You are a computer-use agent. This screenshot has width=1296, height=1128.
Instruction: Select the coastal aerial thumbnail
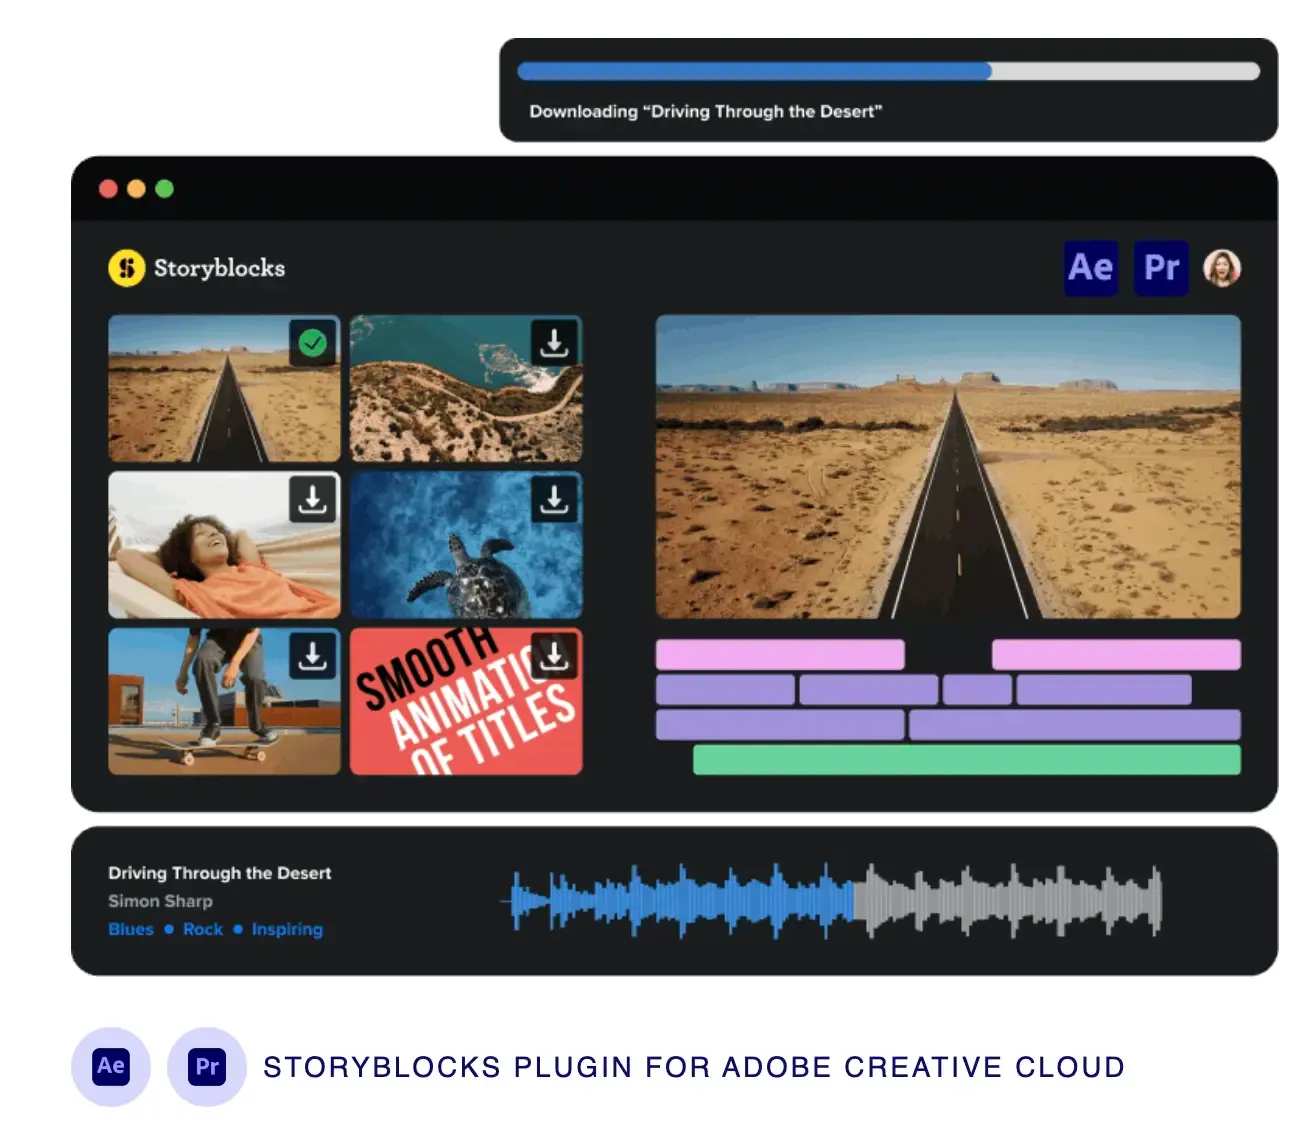466,389
